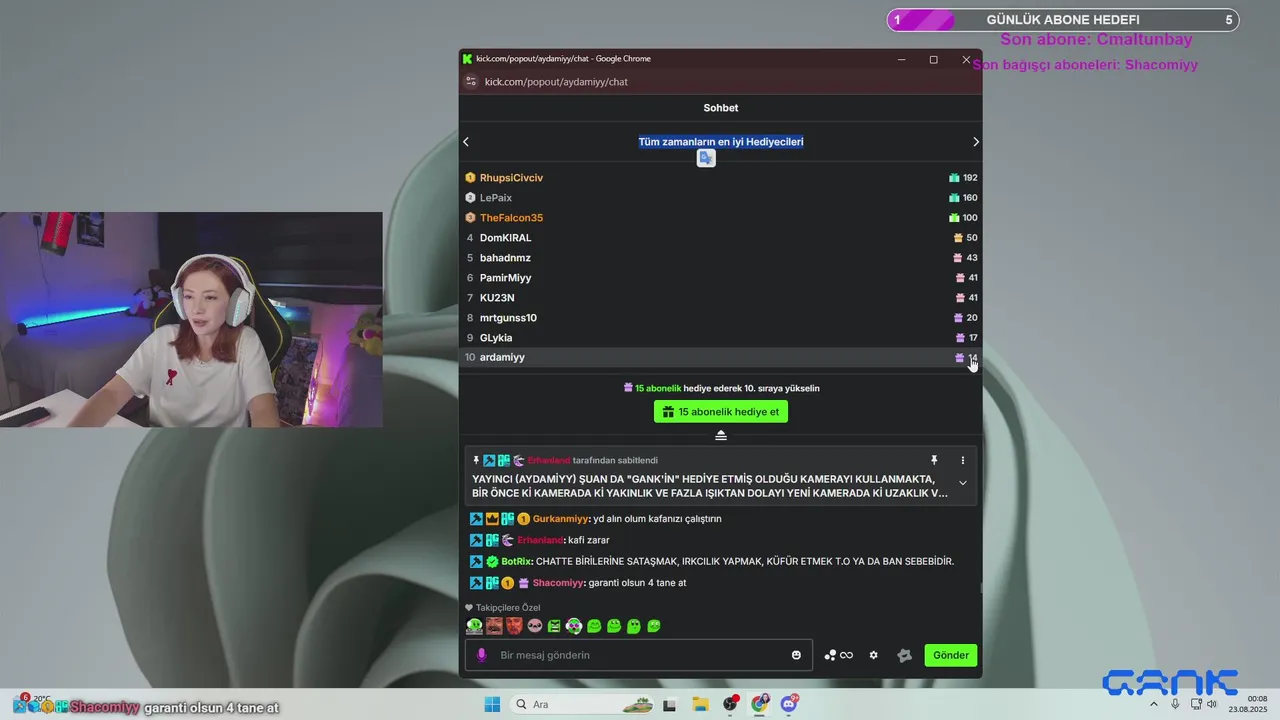Click the Kick badge icon beside Gönder
1280x720 pixels.
click(x=905, y=655)
